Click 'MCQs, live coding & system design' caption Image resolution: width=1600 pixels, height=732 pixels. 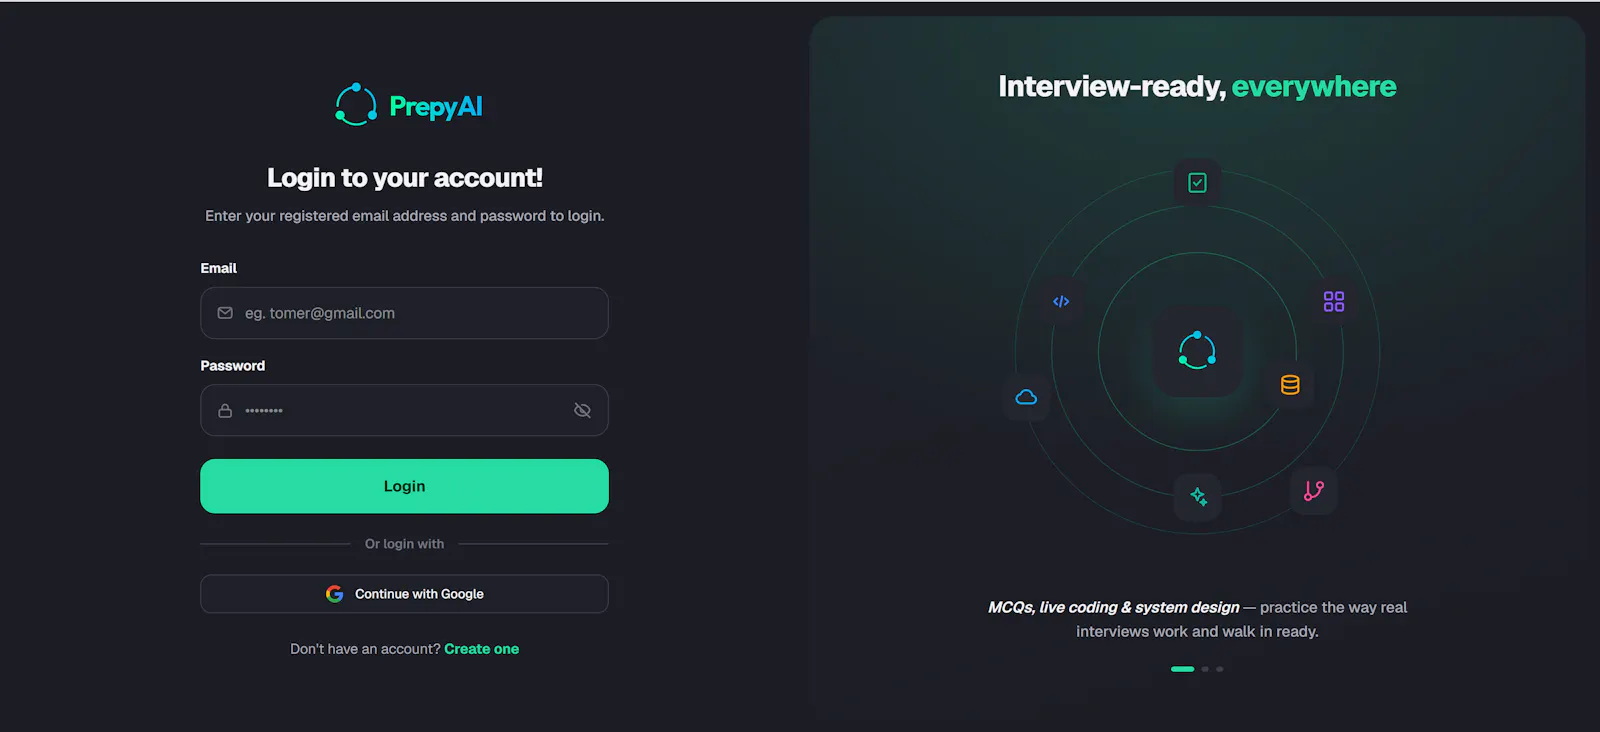(1113, 607)
